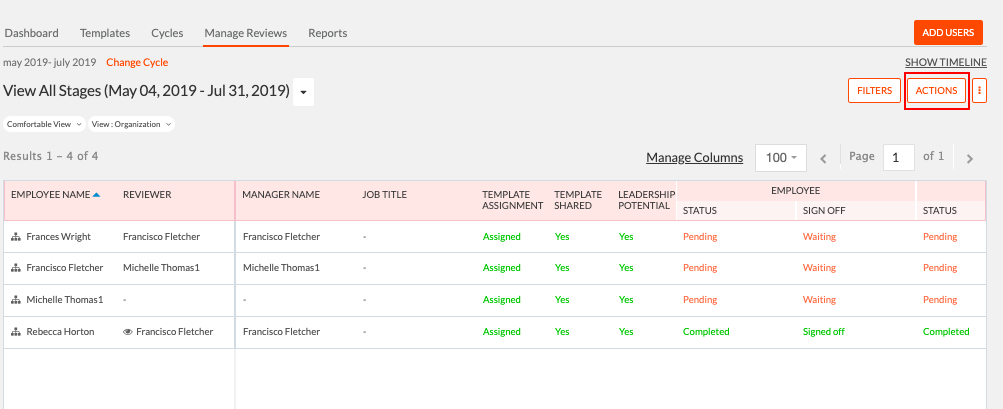Click the SHOW TIMELINE link
Image resolution: width=1003 pixels, height=409 pixels.
(x=945, y=63)
